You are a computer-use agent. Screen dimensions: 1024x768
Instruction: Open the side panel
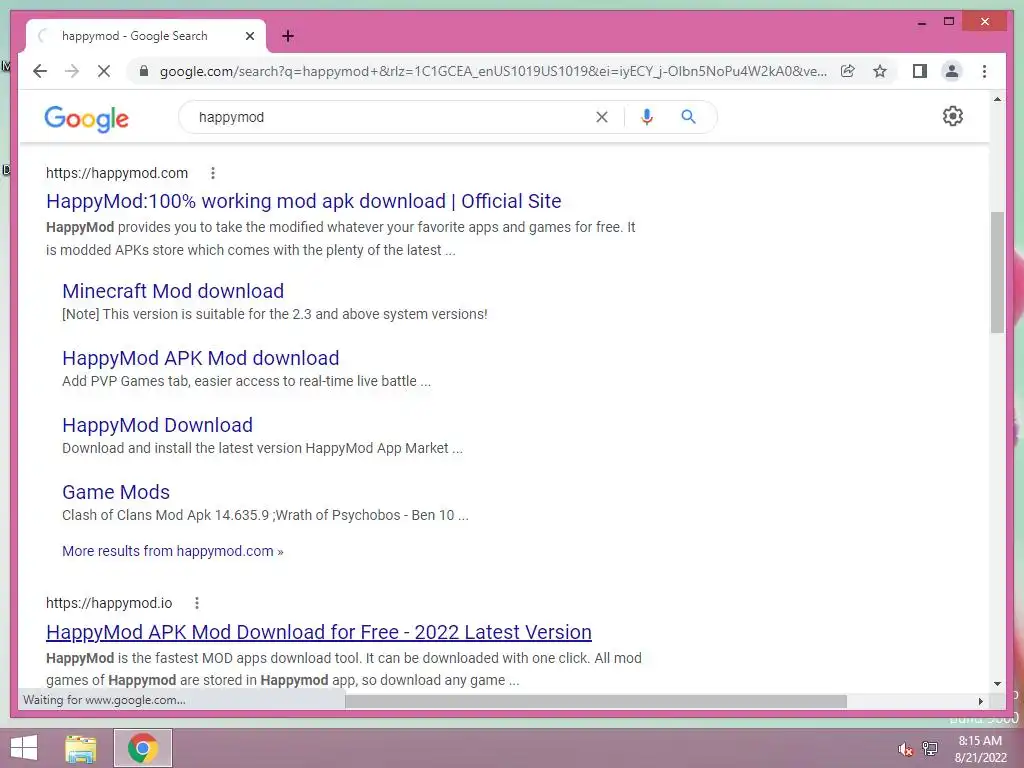click(x=920, y=71)
